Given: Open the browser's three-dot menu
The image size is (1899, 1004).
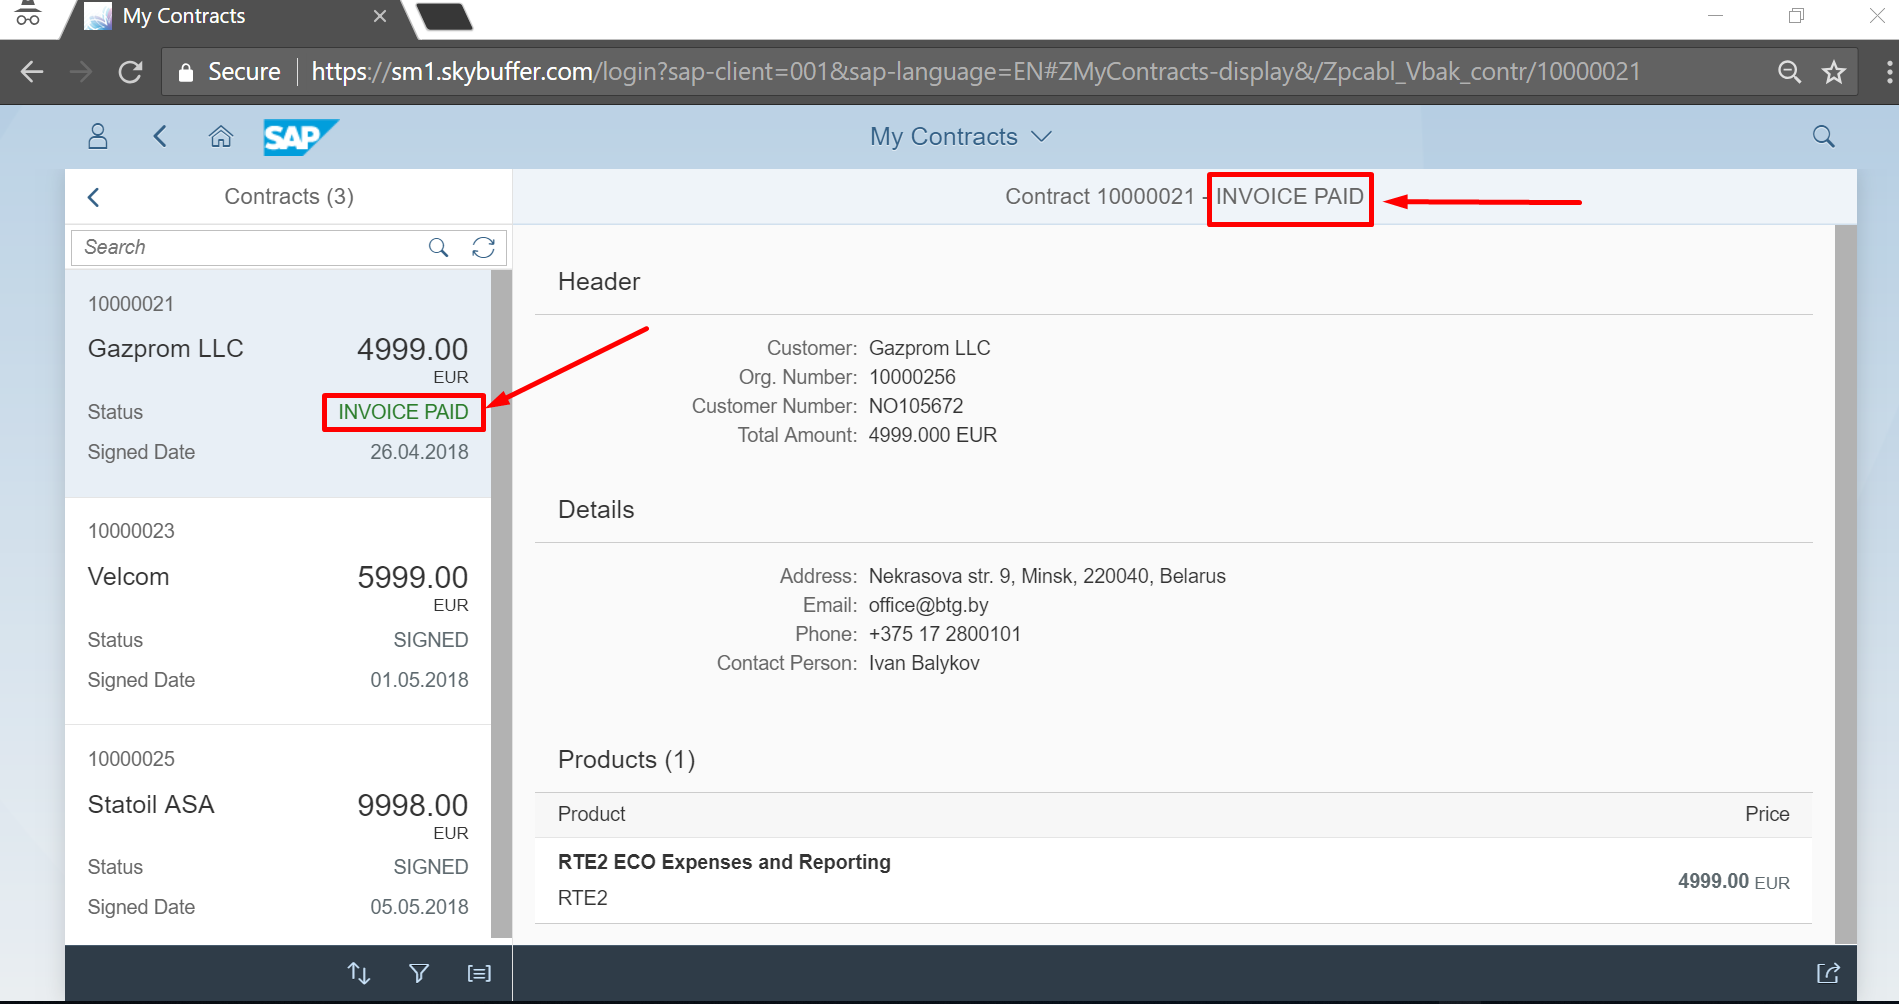Looking at the screenshot, I should pos(1888,72).
